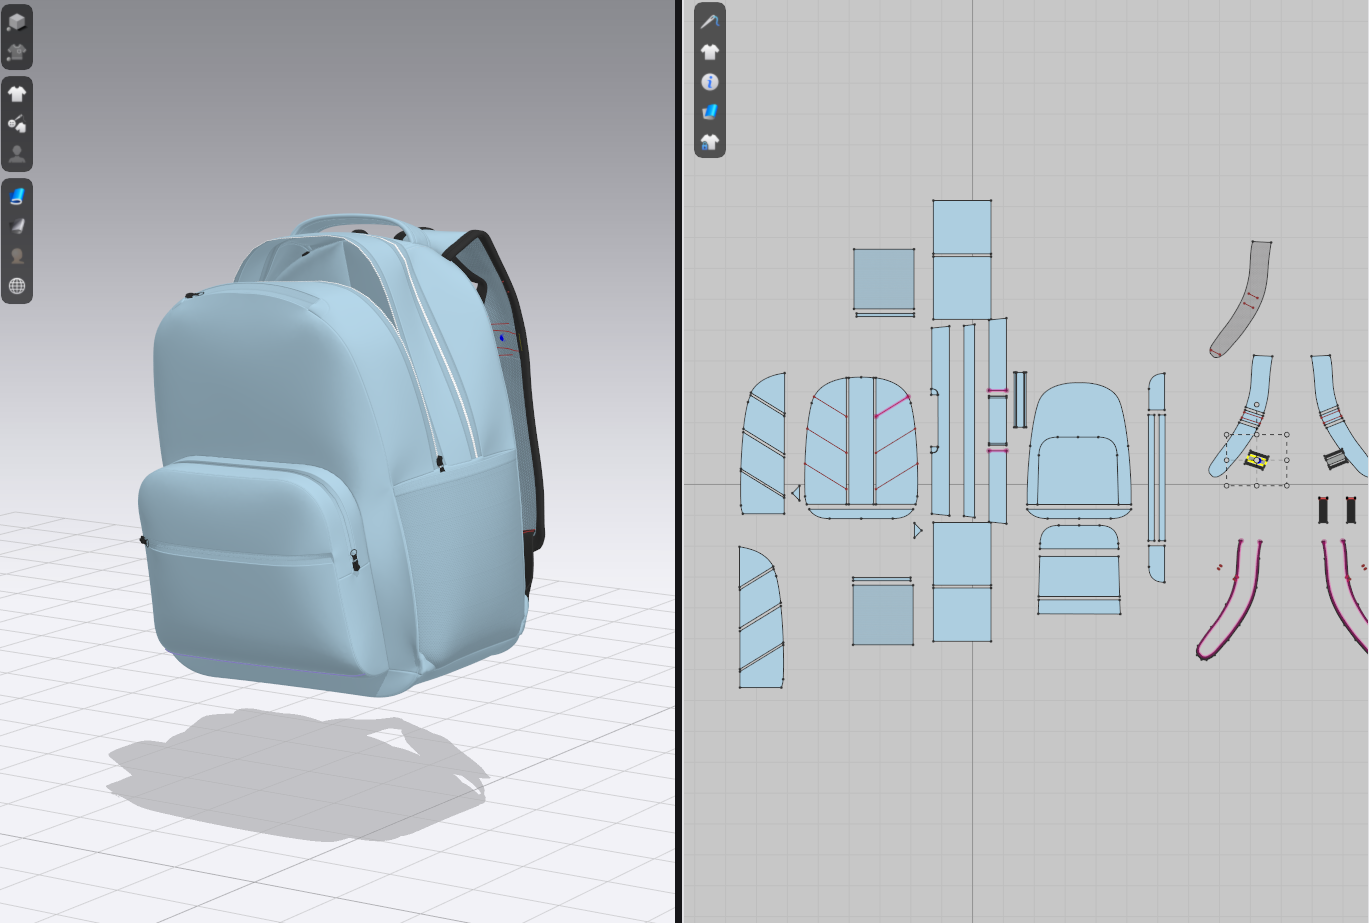
Task: Select the tall rectangle pattern at bottom center
Action: click(962, 581)
